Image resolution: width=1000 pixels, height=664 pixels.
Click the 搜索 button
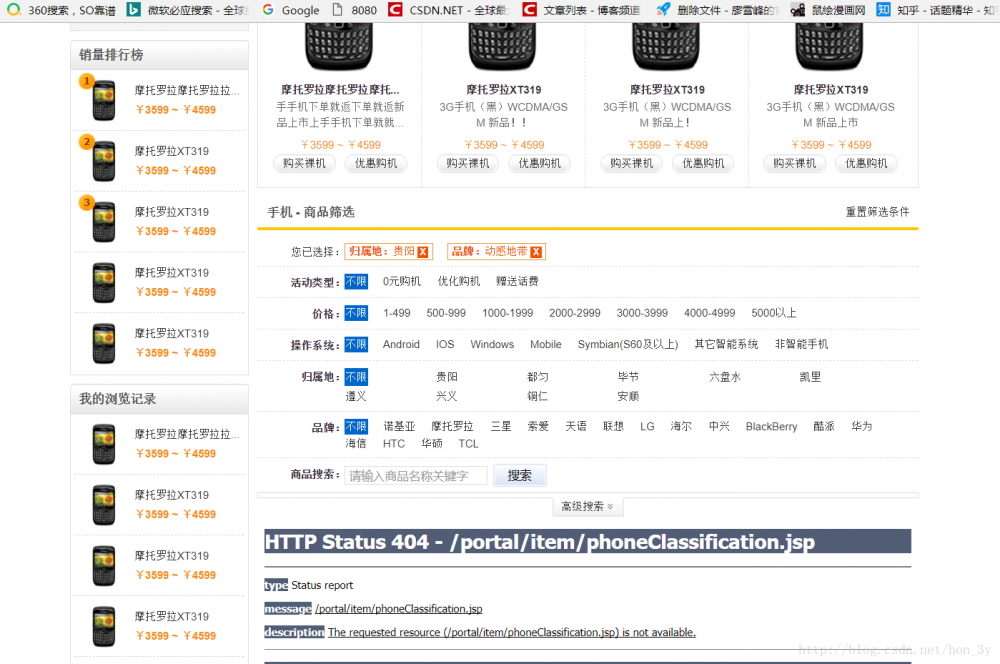pyautogui.click(x=520, y=475)
